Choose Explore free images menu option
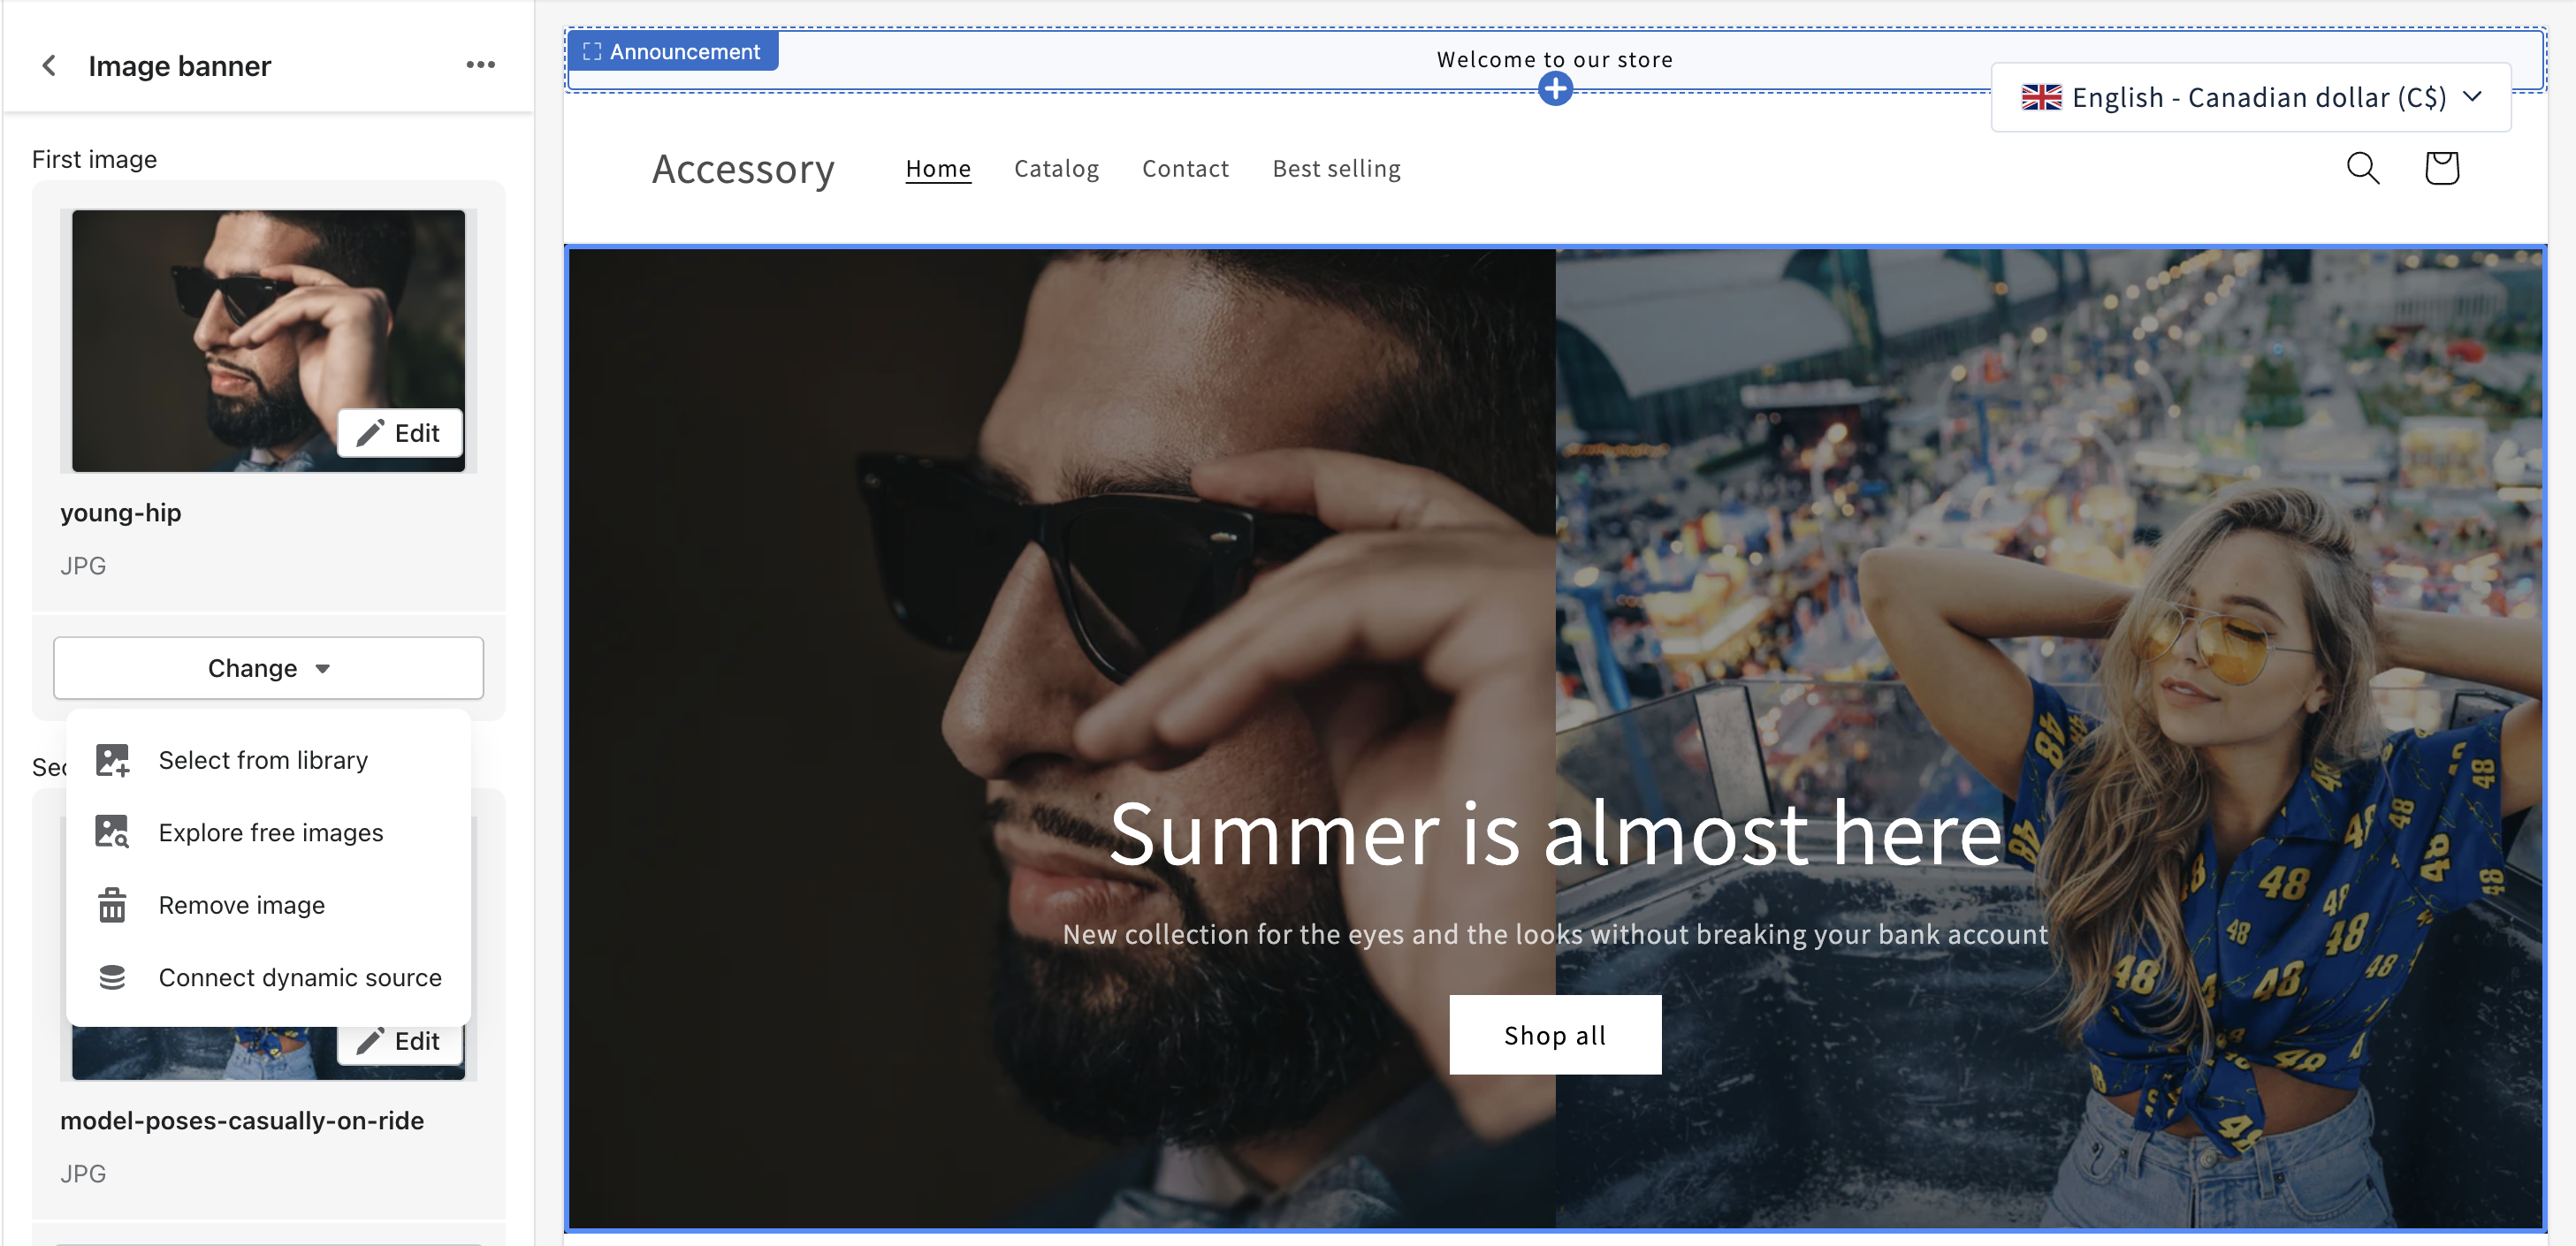The height and width of the screenshot is (1246, 2576). click(x=270, y=832)
